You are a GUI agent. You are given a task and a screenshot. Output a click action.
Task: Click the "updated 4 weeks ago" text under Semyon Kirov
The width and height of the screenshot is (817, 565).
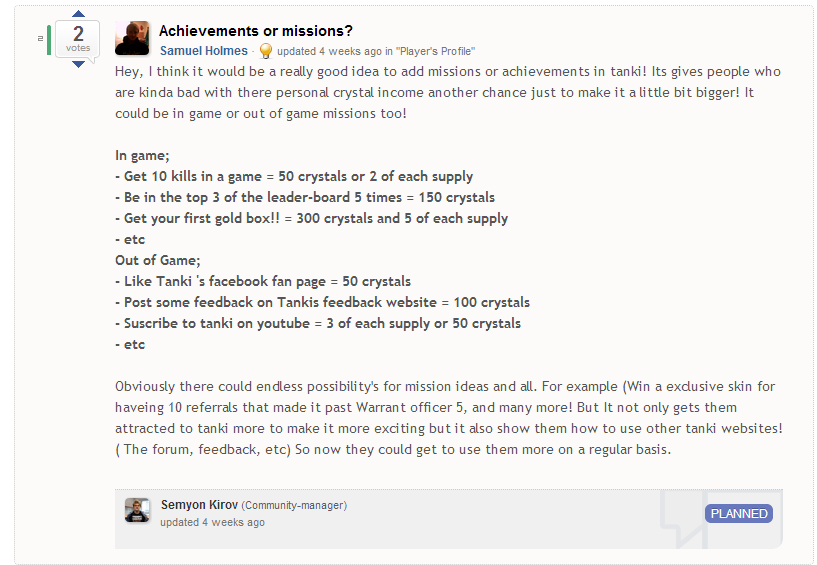coord(213,522)
